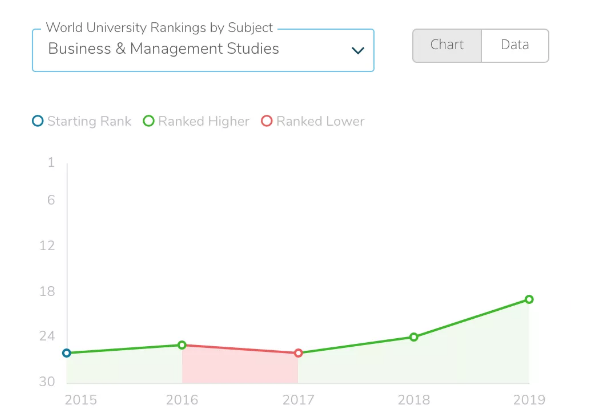The image size is (590, 419).
Task: Select the 2019 green data point
Action: coord(529,299)
